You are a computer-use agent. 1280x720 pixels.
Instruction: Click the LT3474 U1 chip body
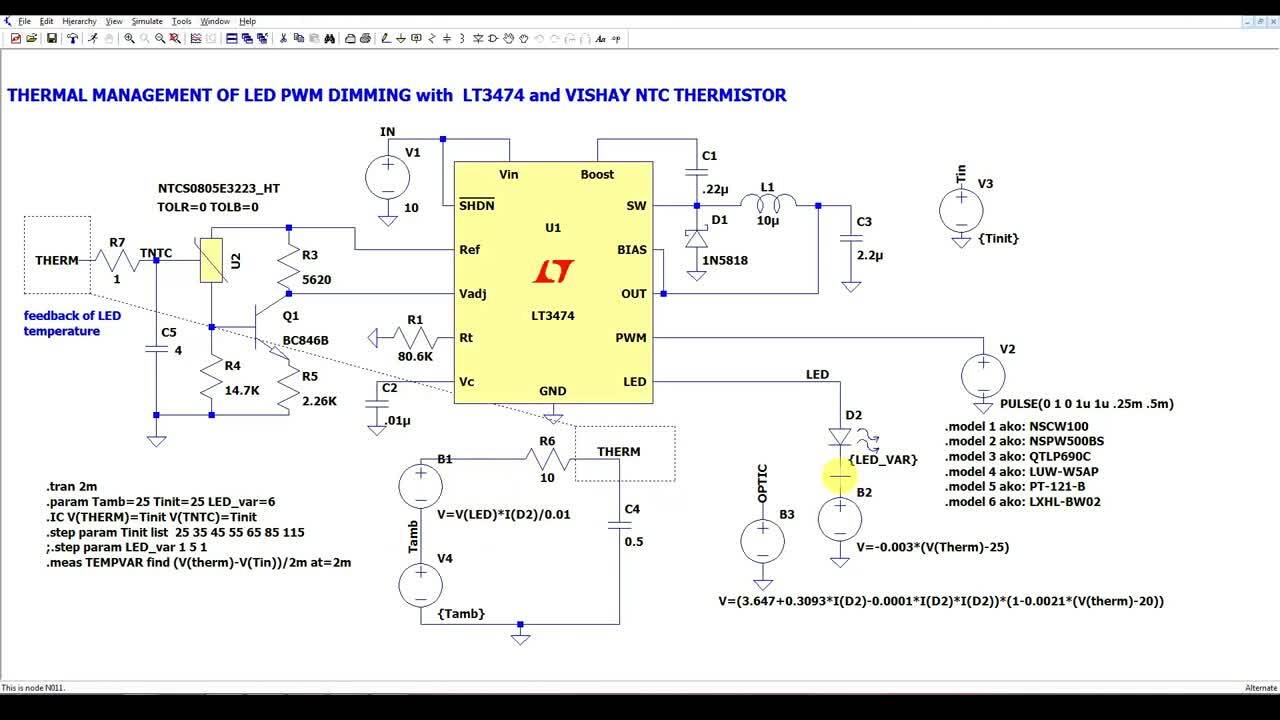pyautogui.click(x=553, y=282)
